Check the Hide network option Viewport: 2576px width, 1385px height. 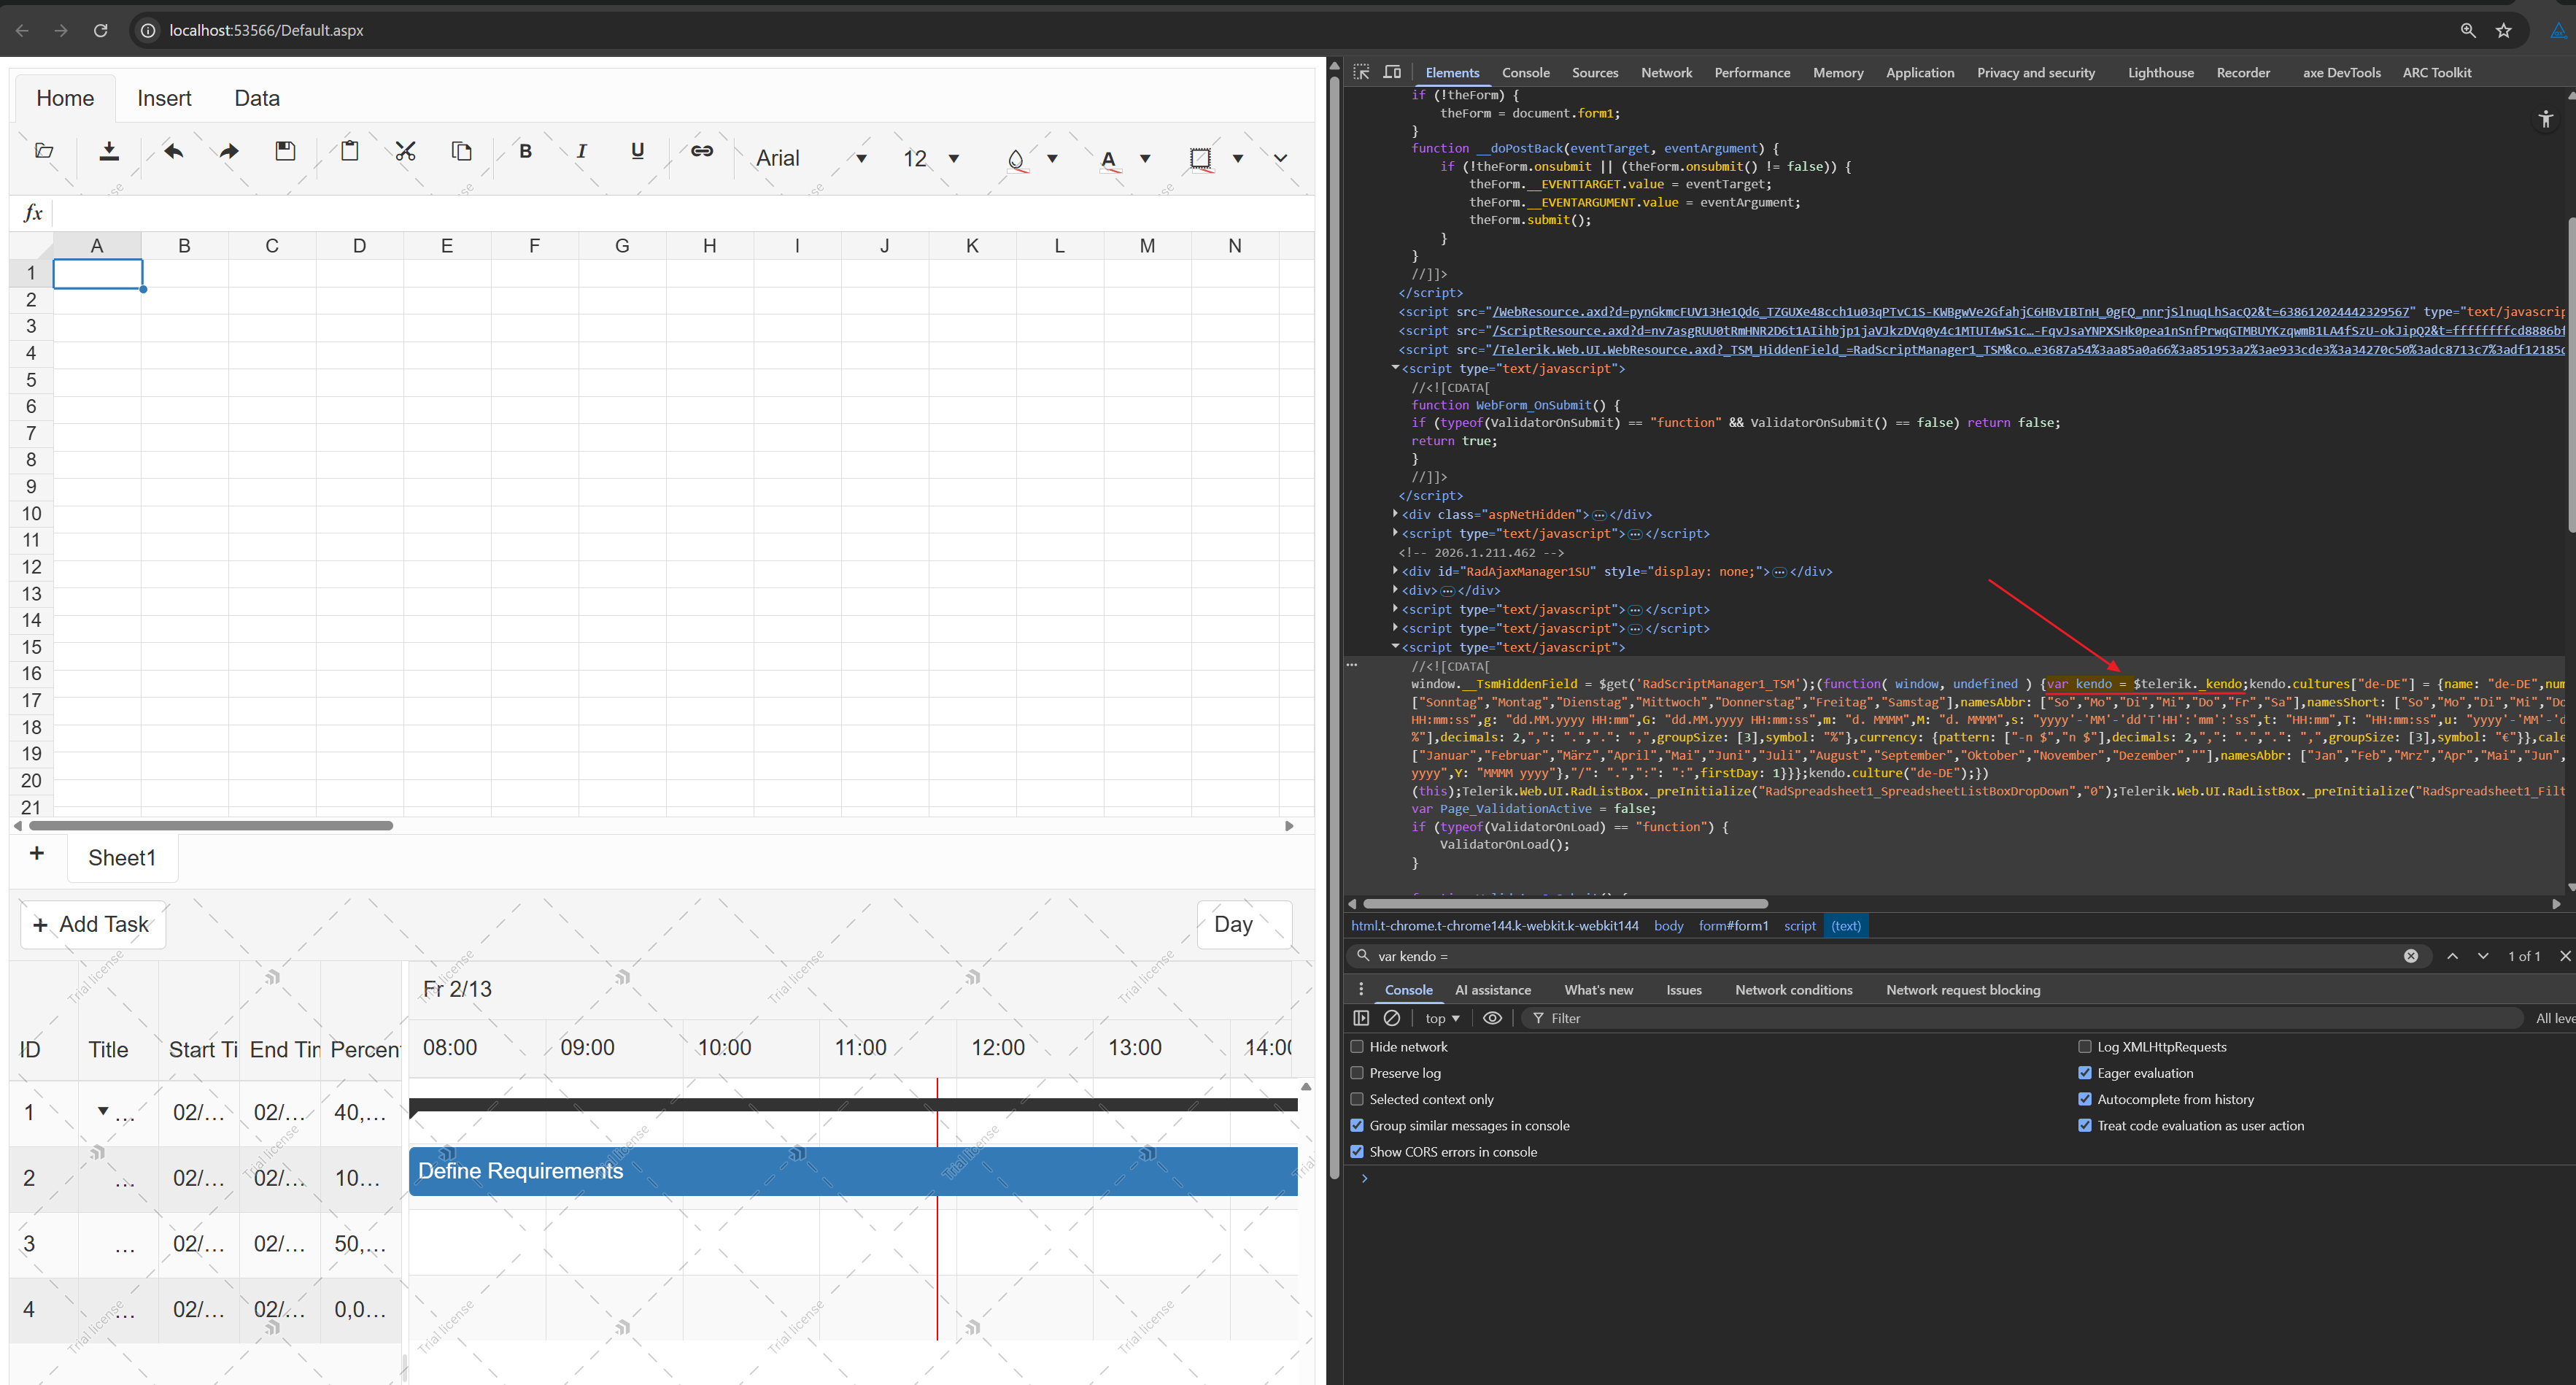pyautogui.click(x=1357, y=1047)
